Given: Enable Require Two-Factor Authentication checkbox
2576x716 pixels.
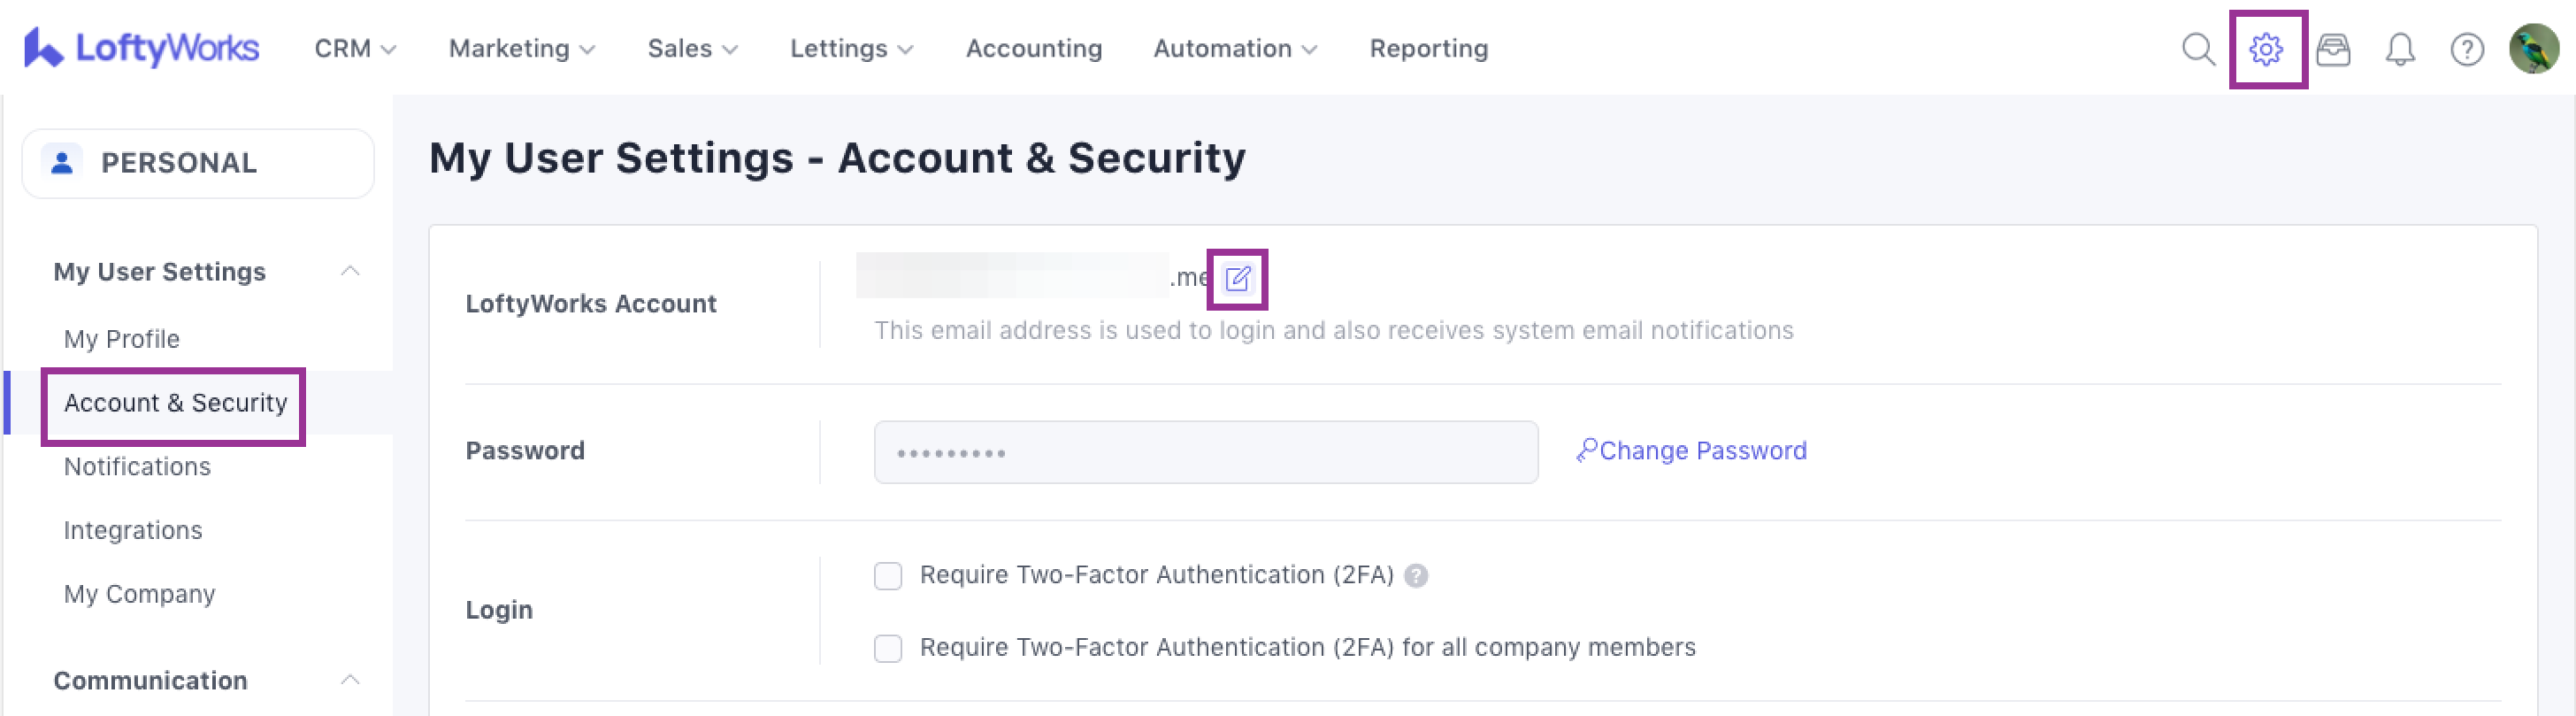Looking at the screenshot, I should (888, 576).
